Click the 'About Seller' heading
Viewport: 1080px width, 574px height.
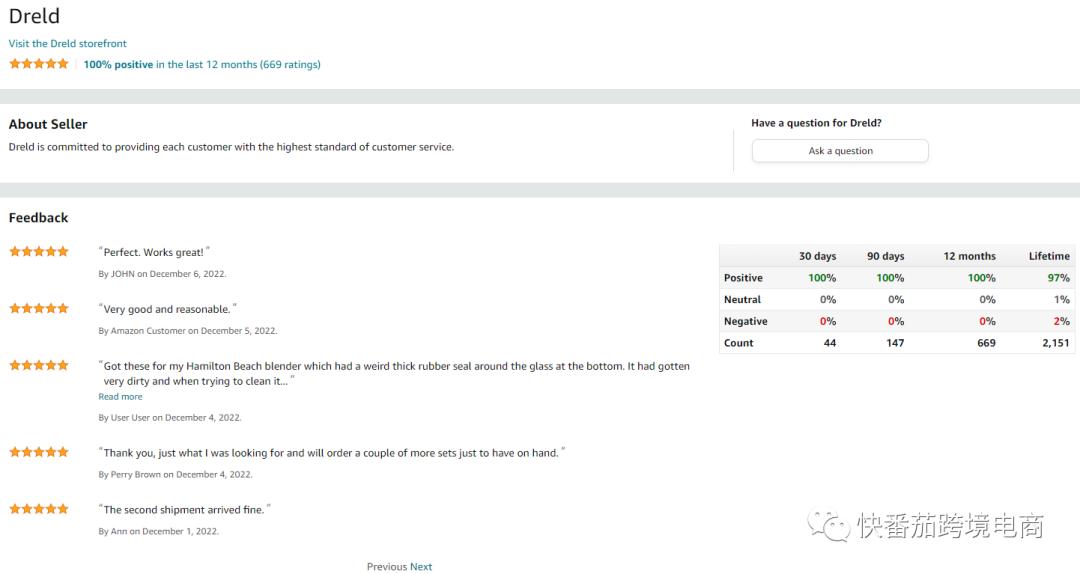point(48,124)
